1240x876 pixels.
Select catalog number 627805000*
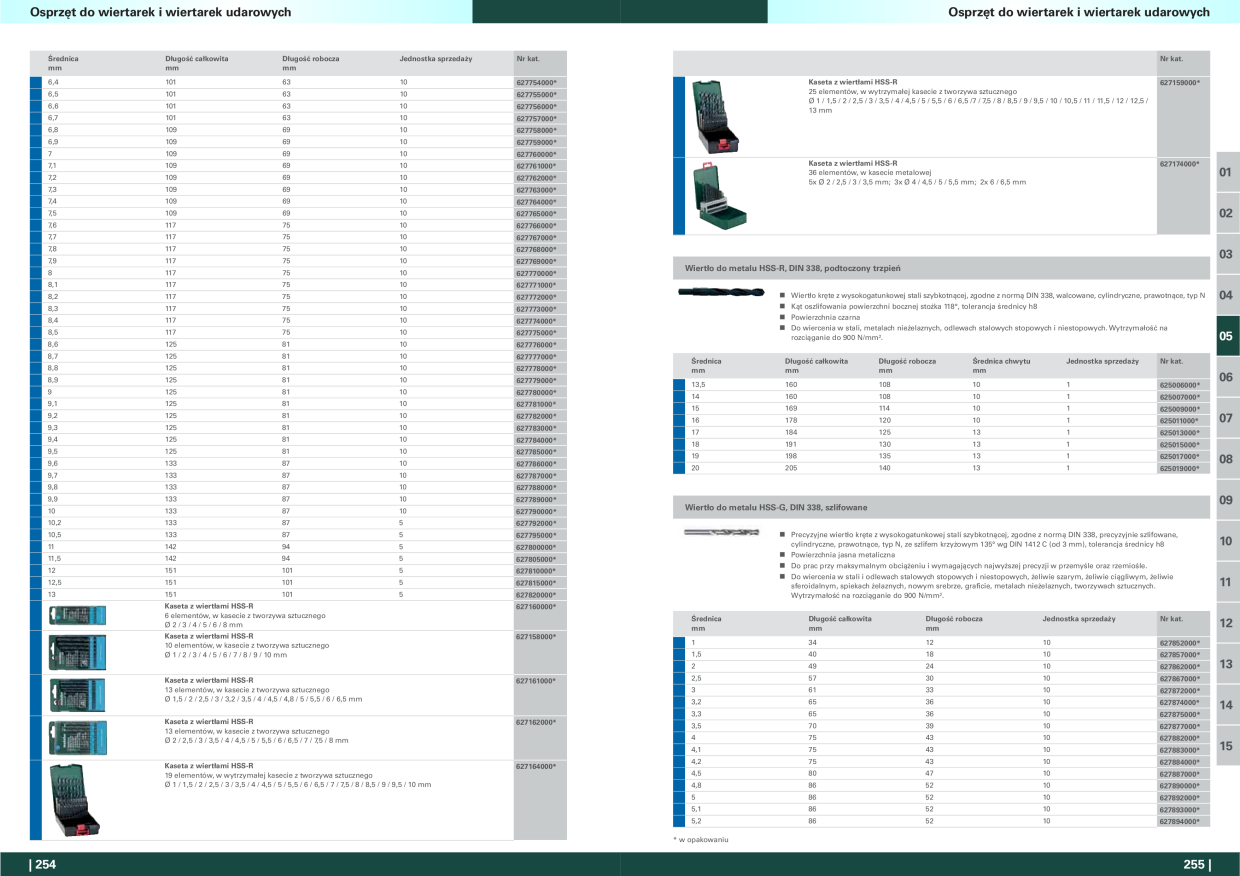[535, 559]
